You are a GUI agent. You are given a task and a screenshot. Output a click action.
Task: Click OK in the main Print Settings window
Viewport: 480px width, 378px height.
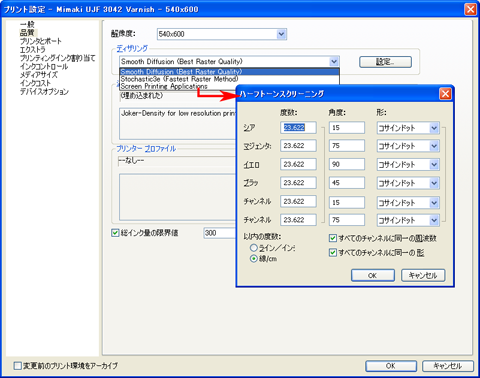tap(391, 366)
